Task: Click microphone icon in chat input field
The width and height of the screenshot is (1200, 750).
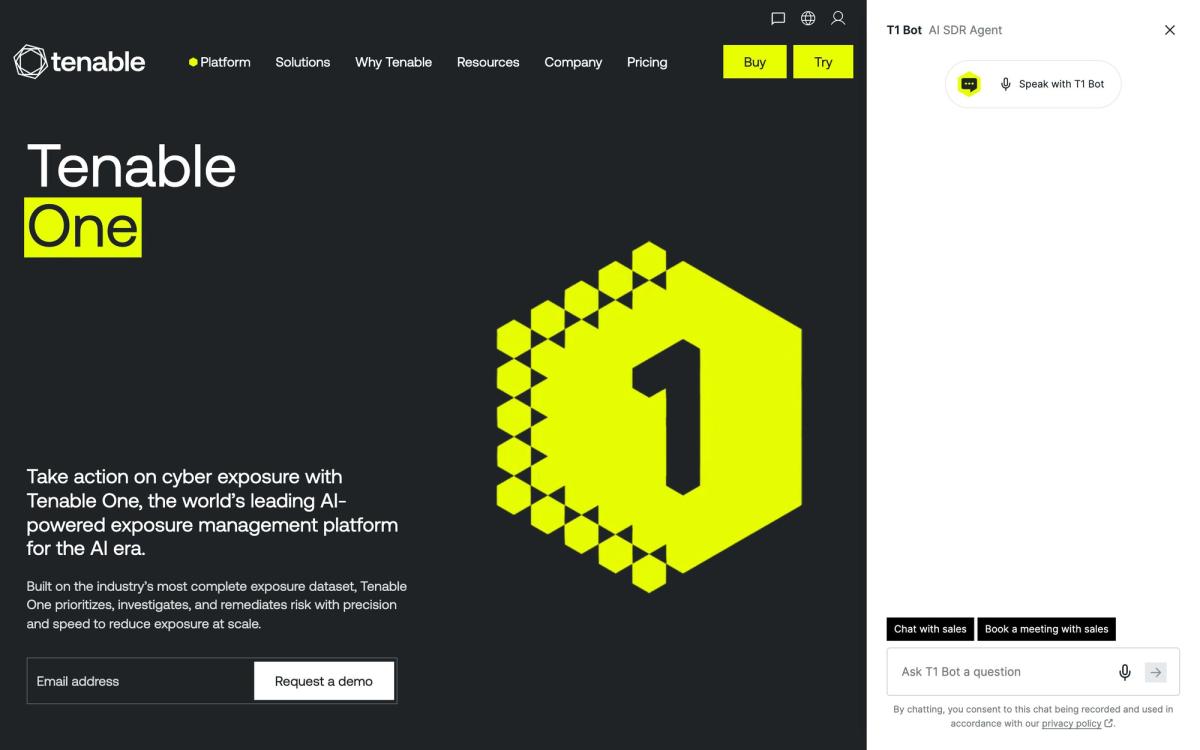Action: click(1125, 672)
